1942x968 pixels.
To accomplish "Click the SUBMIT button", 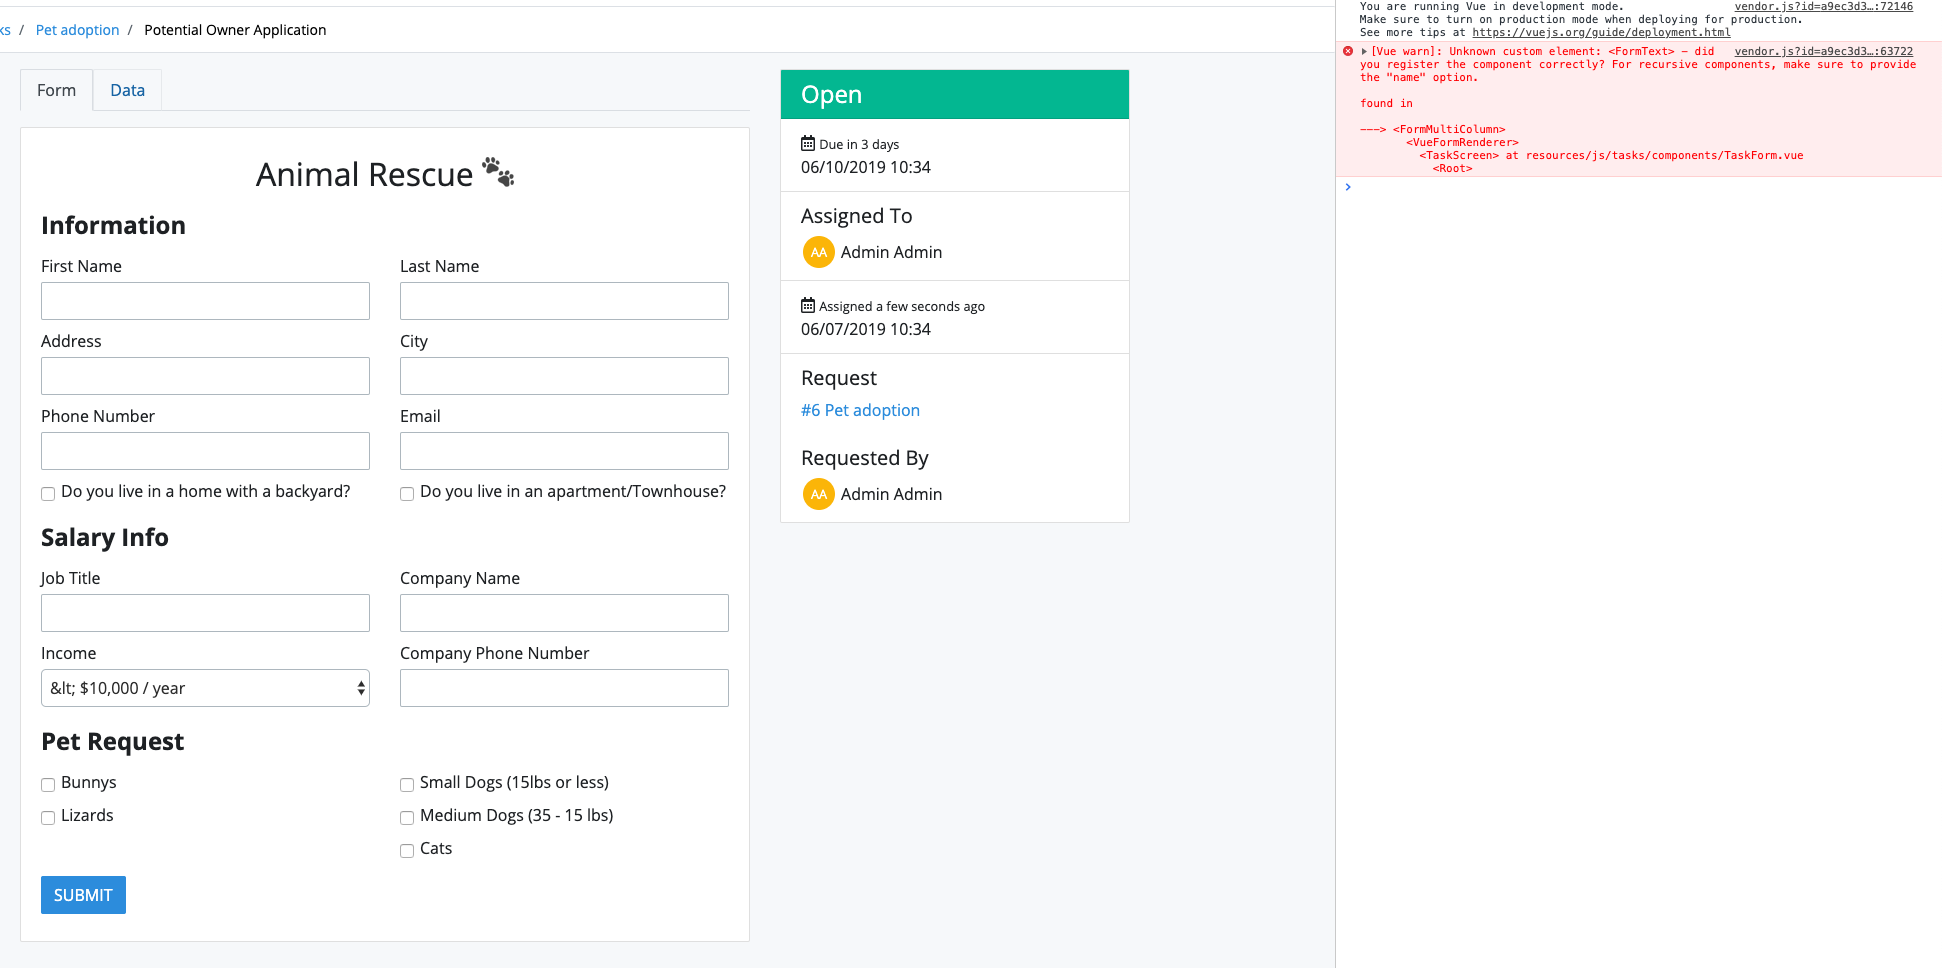I will tap(83, 895).
